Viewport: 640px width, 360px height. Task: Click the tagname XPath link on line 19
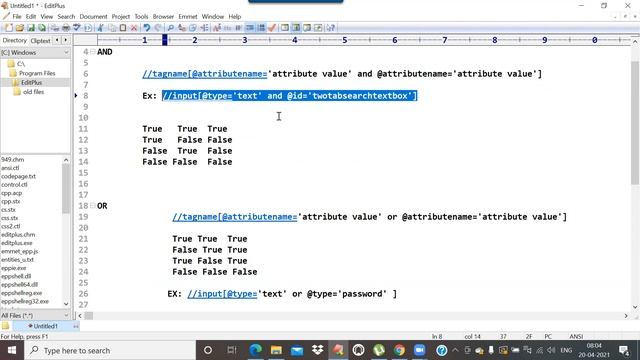[234, 217]
